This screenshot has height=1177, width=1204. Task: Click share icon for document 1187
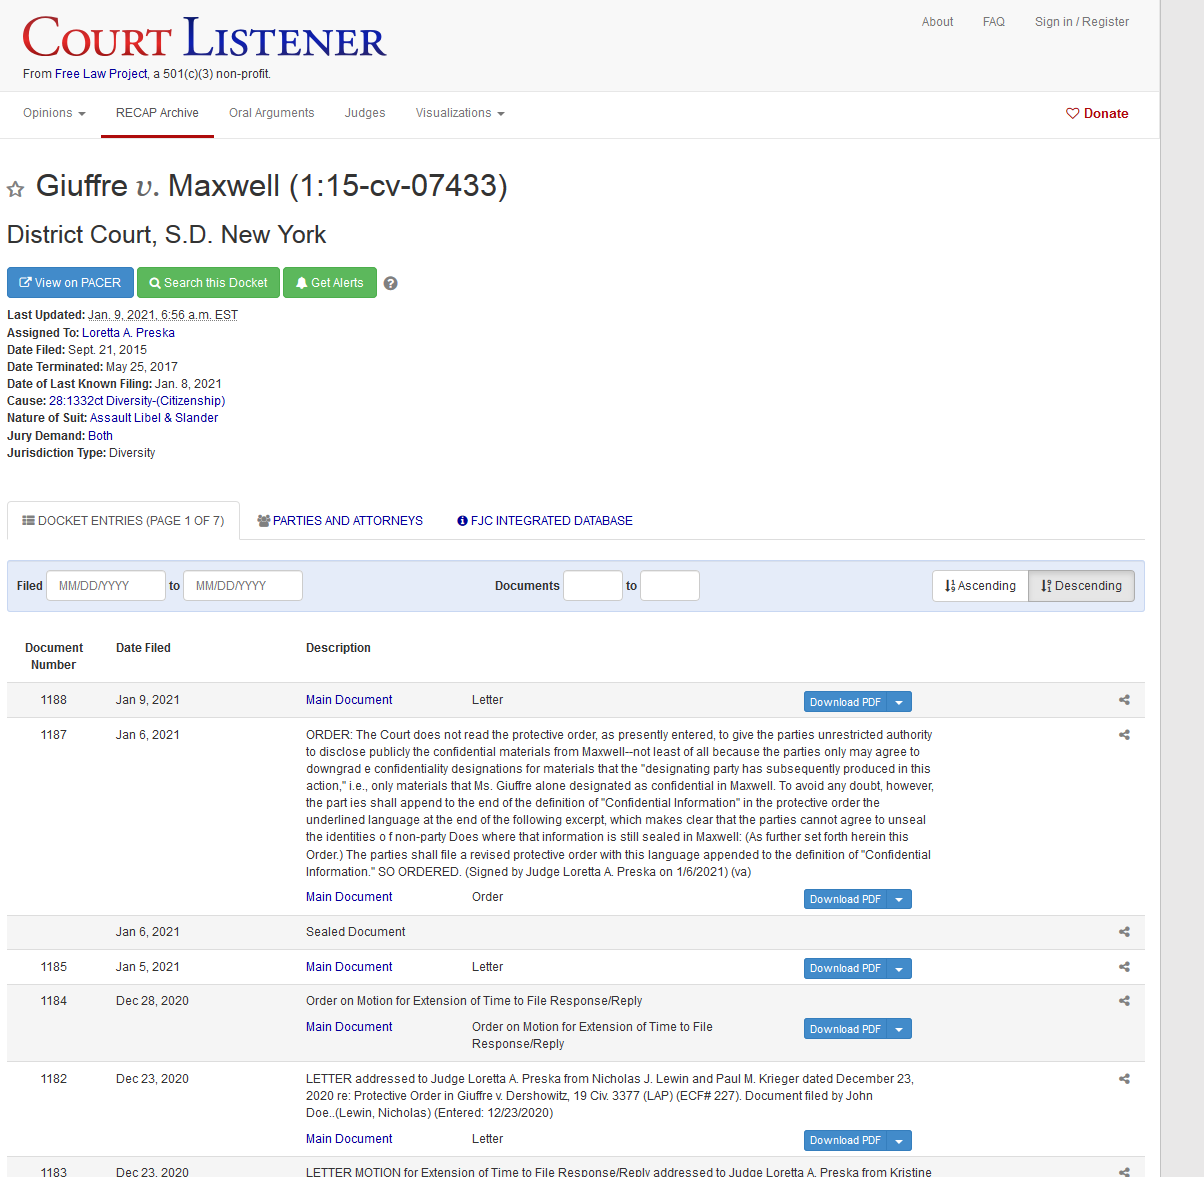pyautogui.click(x=1124, y=735)
